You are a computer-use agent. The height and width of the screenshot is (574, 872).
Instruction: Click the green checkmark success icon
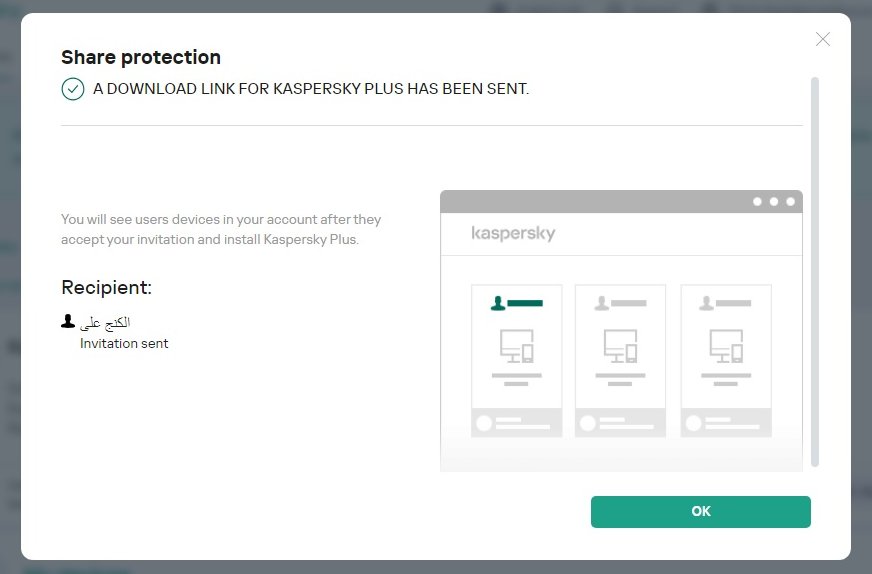click(x=72, y=89)
